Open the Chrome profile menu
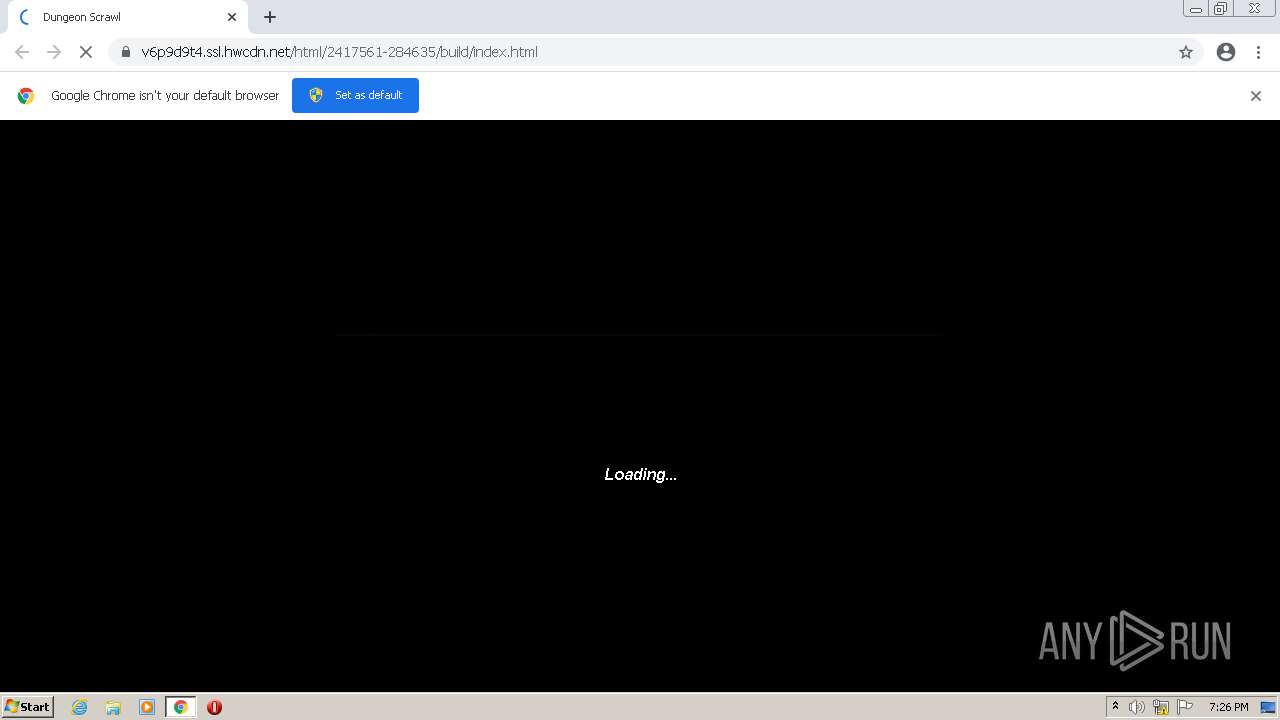 pyautogui.click(x=1226, y=52)
